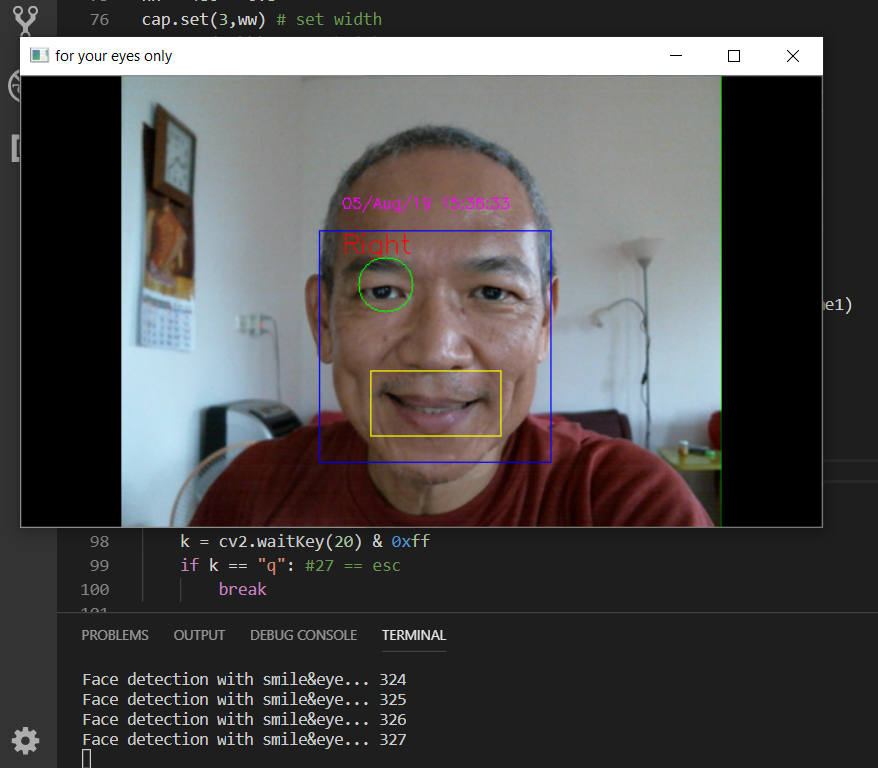
Task: Click the blue face detection rectangle in the video
Action: pos(435,231)
